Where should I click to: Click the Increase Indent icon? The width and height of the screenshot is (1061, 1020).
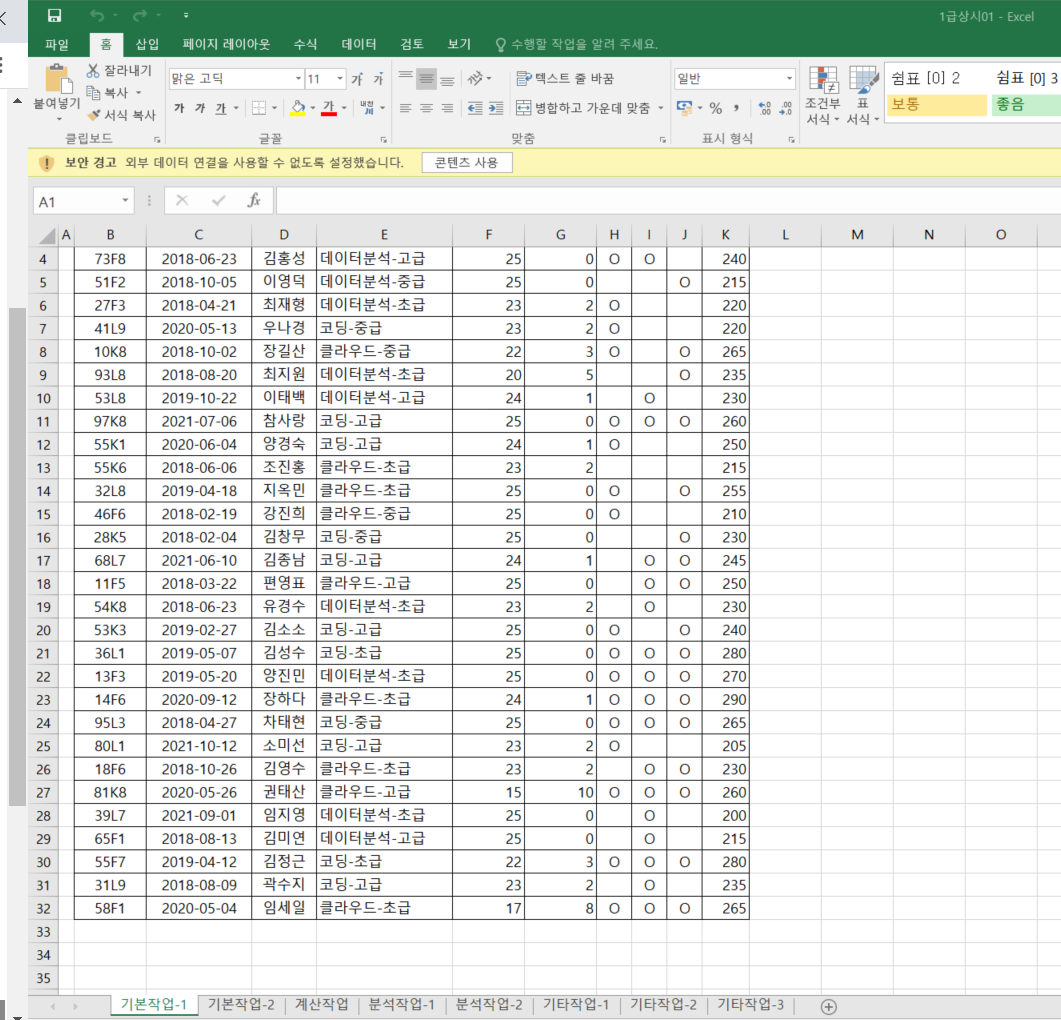coord(495,108)
